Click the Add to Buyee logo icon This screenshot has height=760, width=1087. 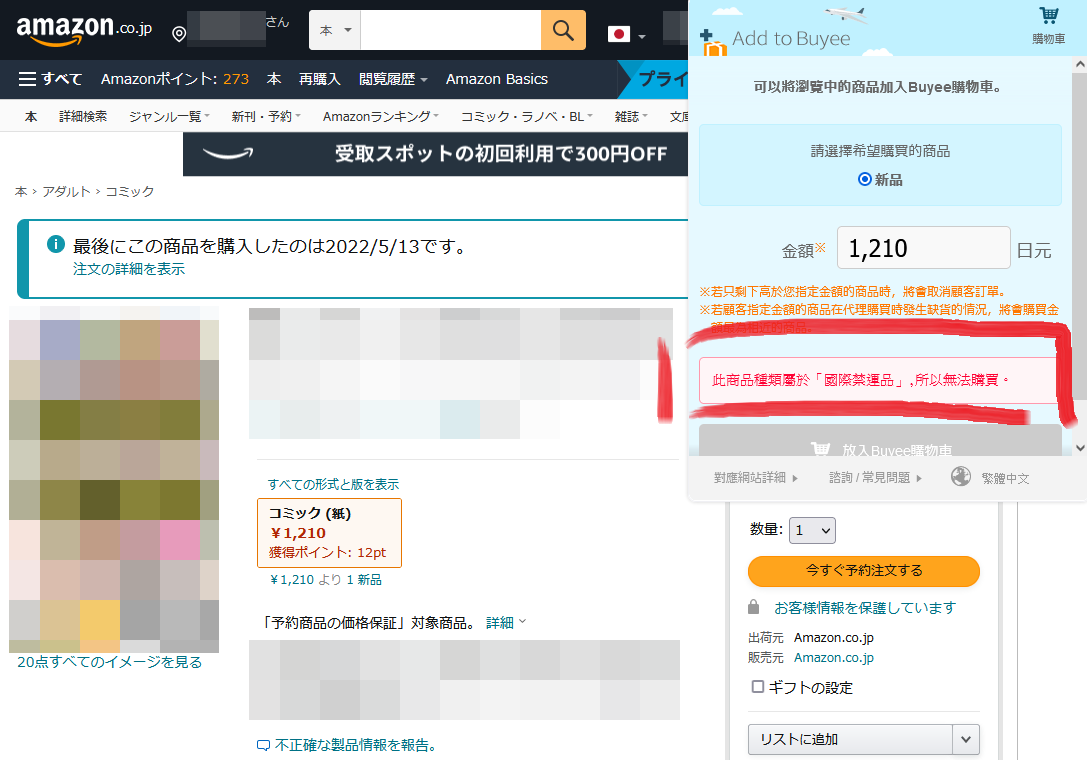713,43
